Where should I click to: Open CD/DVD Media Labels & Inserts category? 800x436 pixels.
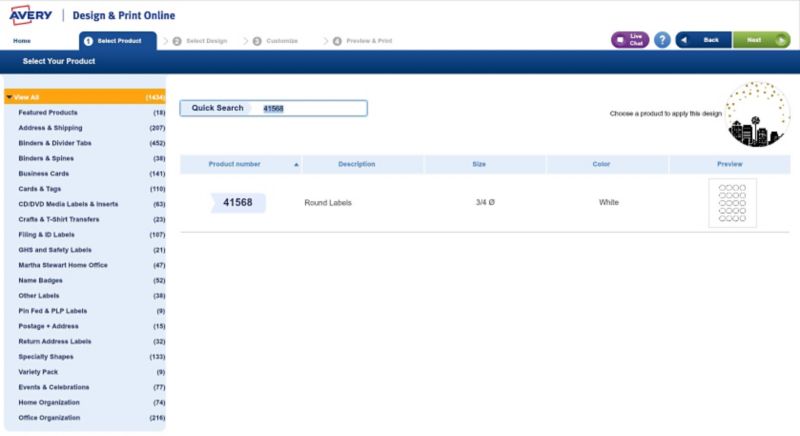(68, 204)
